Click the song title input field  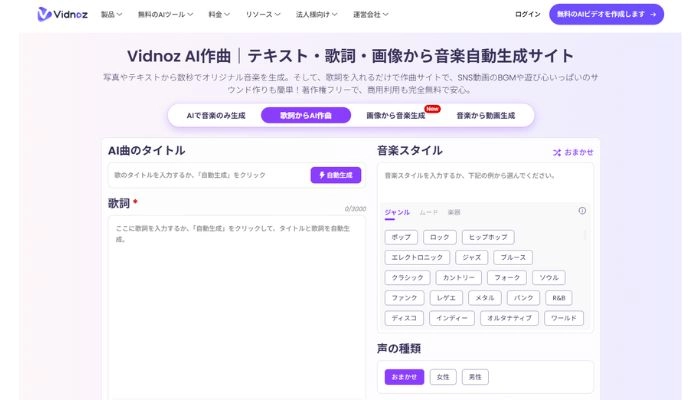click(208, 175)
